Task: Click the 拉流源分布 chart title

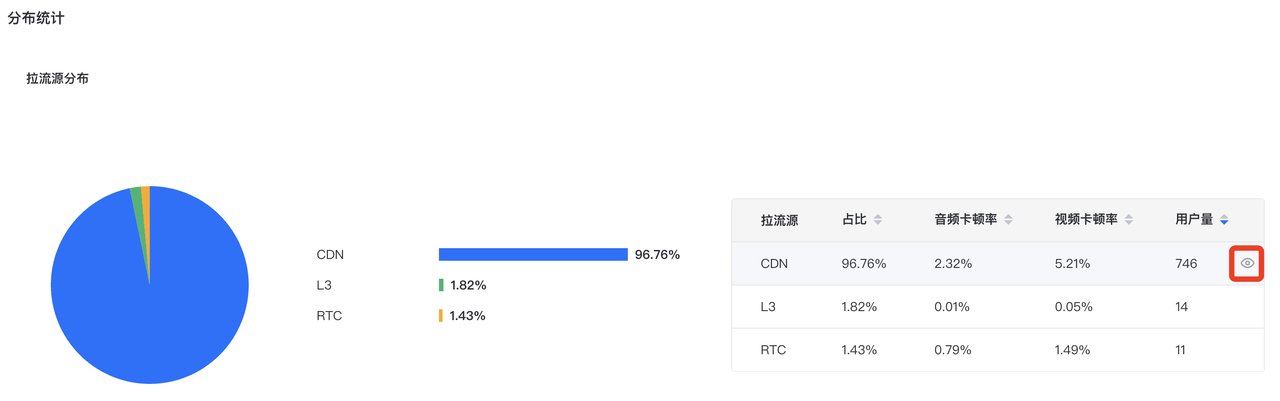Action: click(x=57, y=78)
